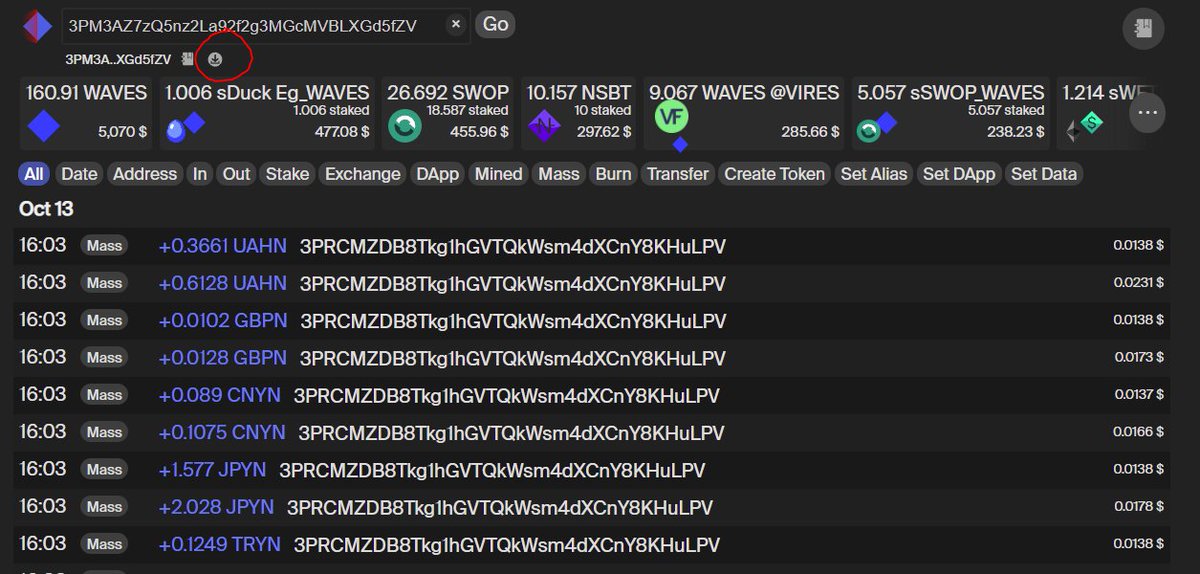
Task: Filter by Set Data transactions
Action: 1044,174
